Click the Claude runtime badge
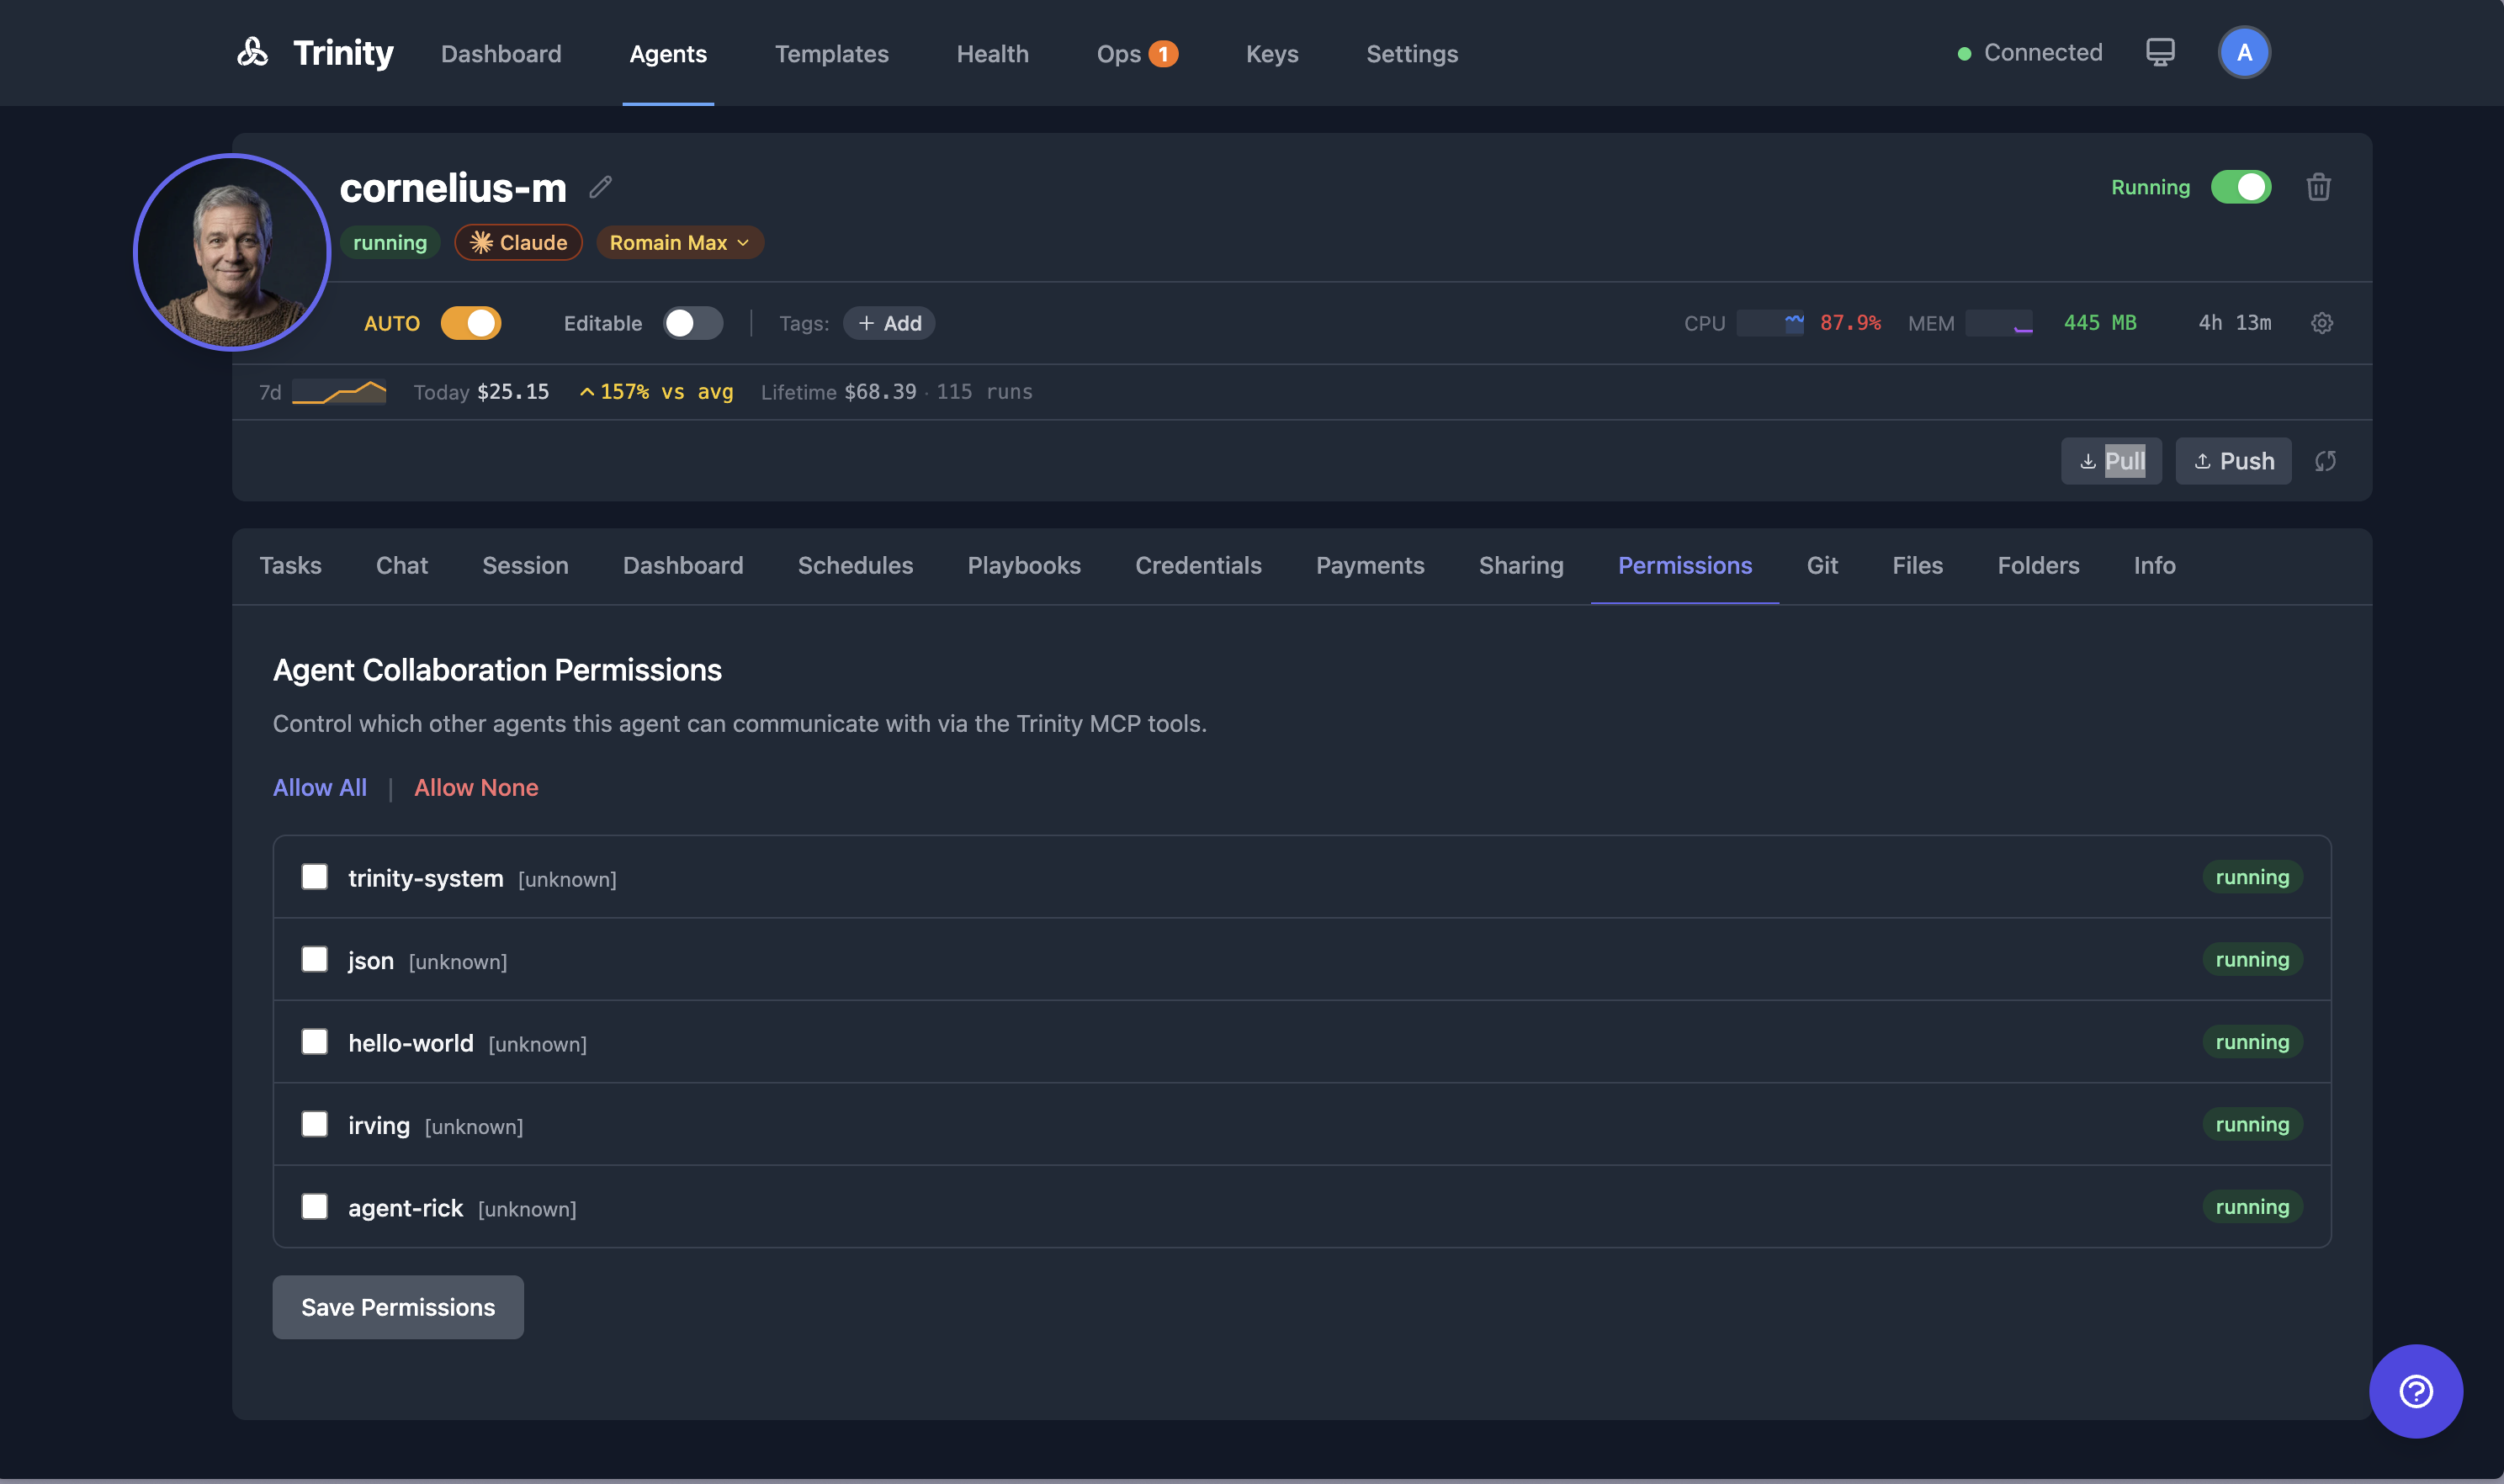 [518, 242]
